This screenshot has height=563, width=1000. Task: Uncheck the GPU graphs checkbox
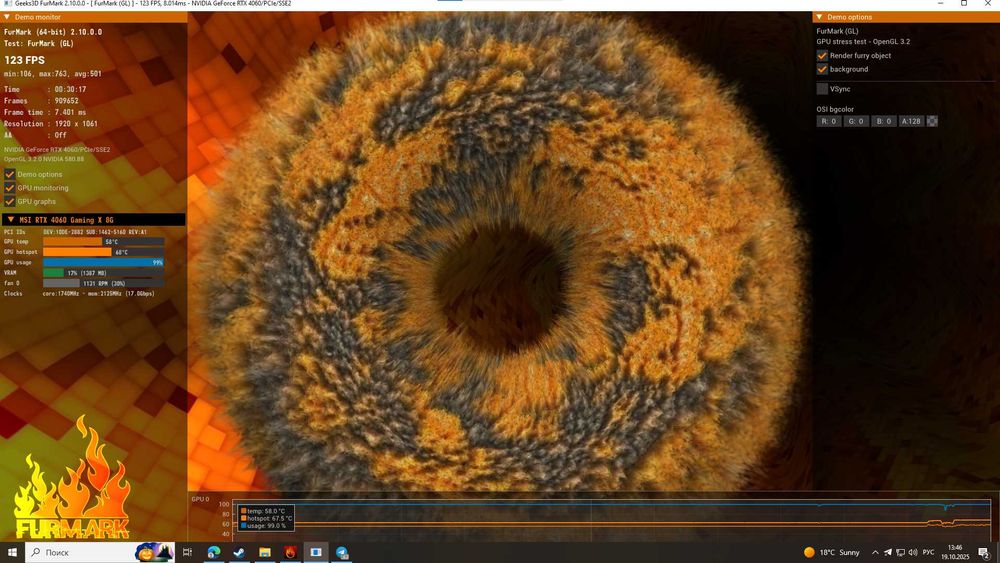coord(10,201)
